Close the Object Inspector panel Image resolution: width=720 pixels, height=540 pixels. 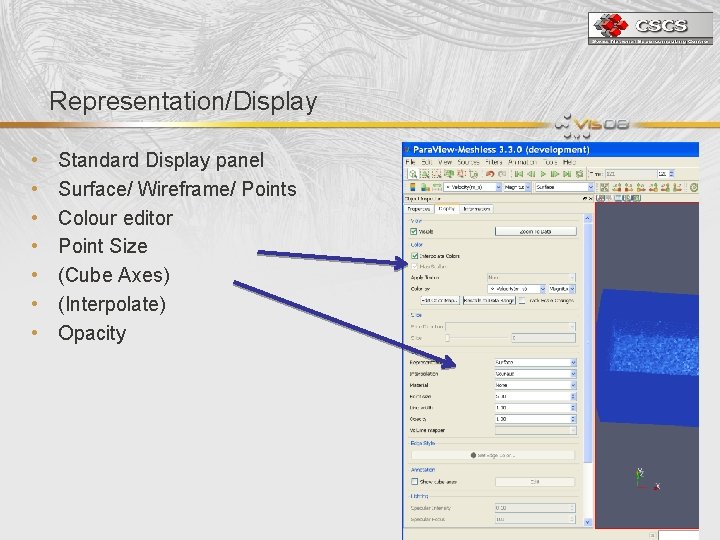click(x=591, y=198)
